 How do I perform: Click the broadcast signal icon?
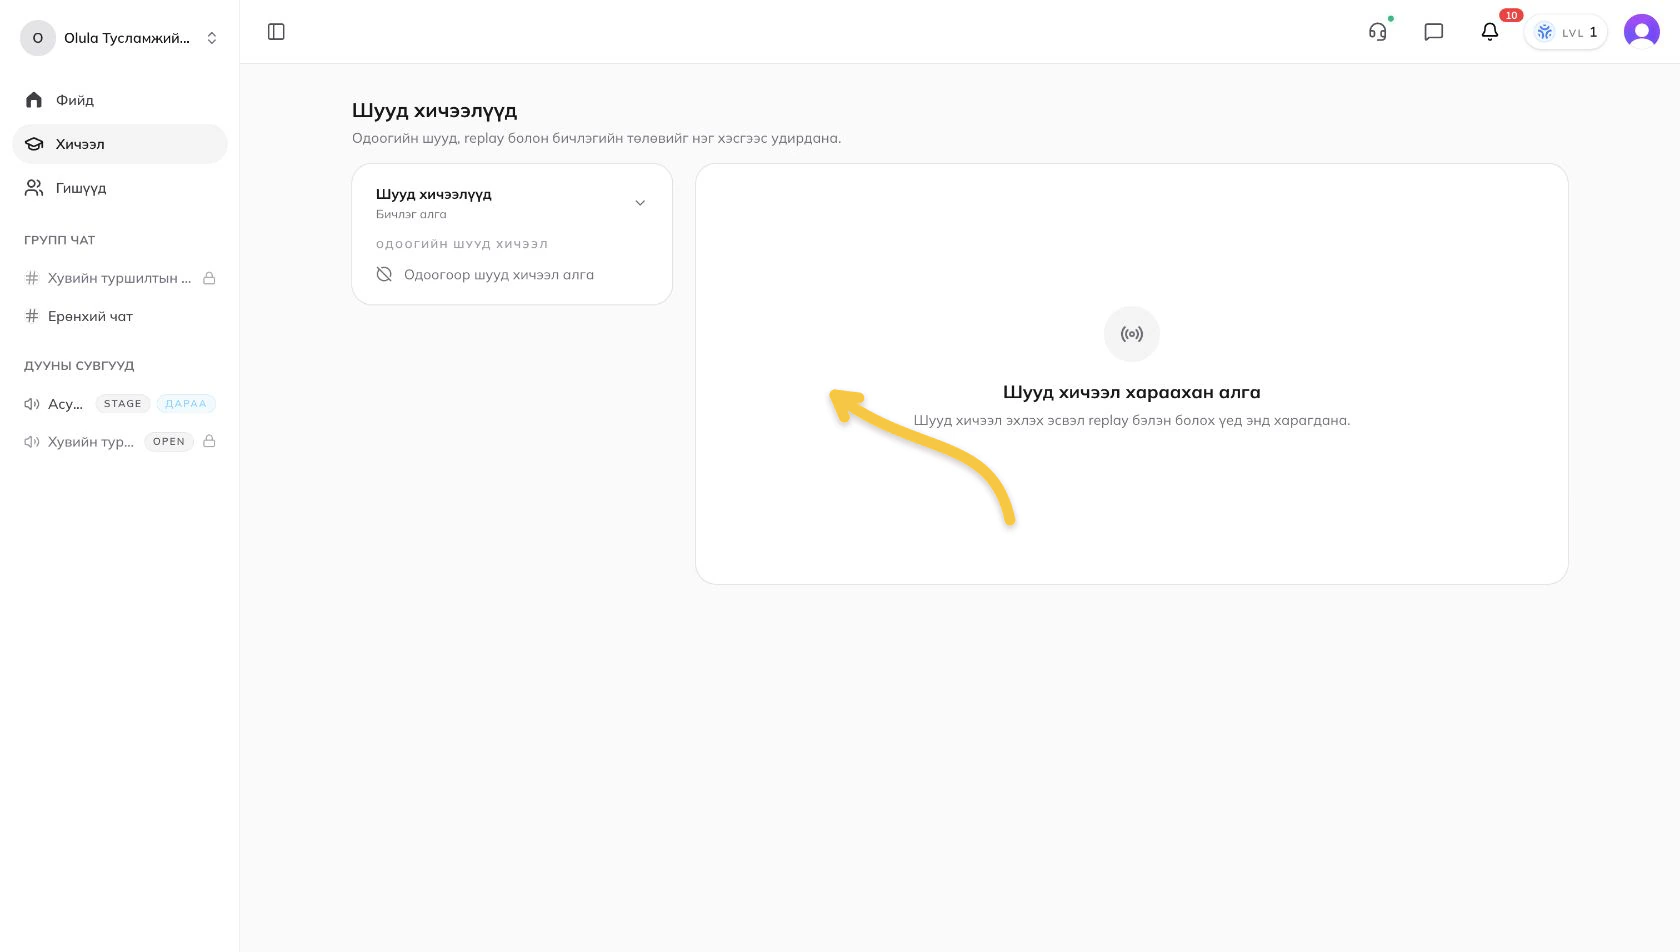pos(1132,334)
